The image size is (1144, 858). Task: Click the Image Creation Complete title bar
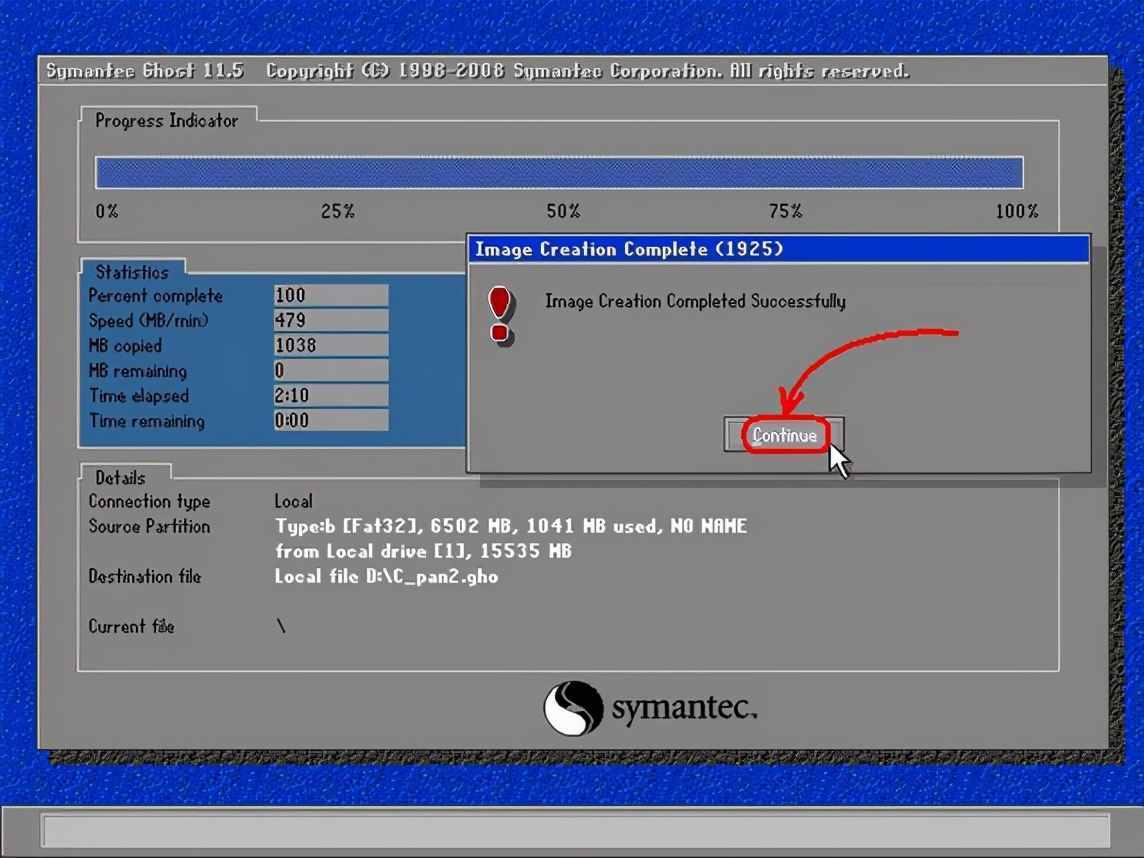click(x=778, y=249)
